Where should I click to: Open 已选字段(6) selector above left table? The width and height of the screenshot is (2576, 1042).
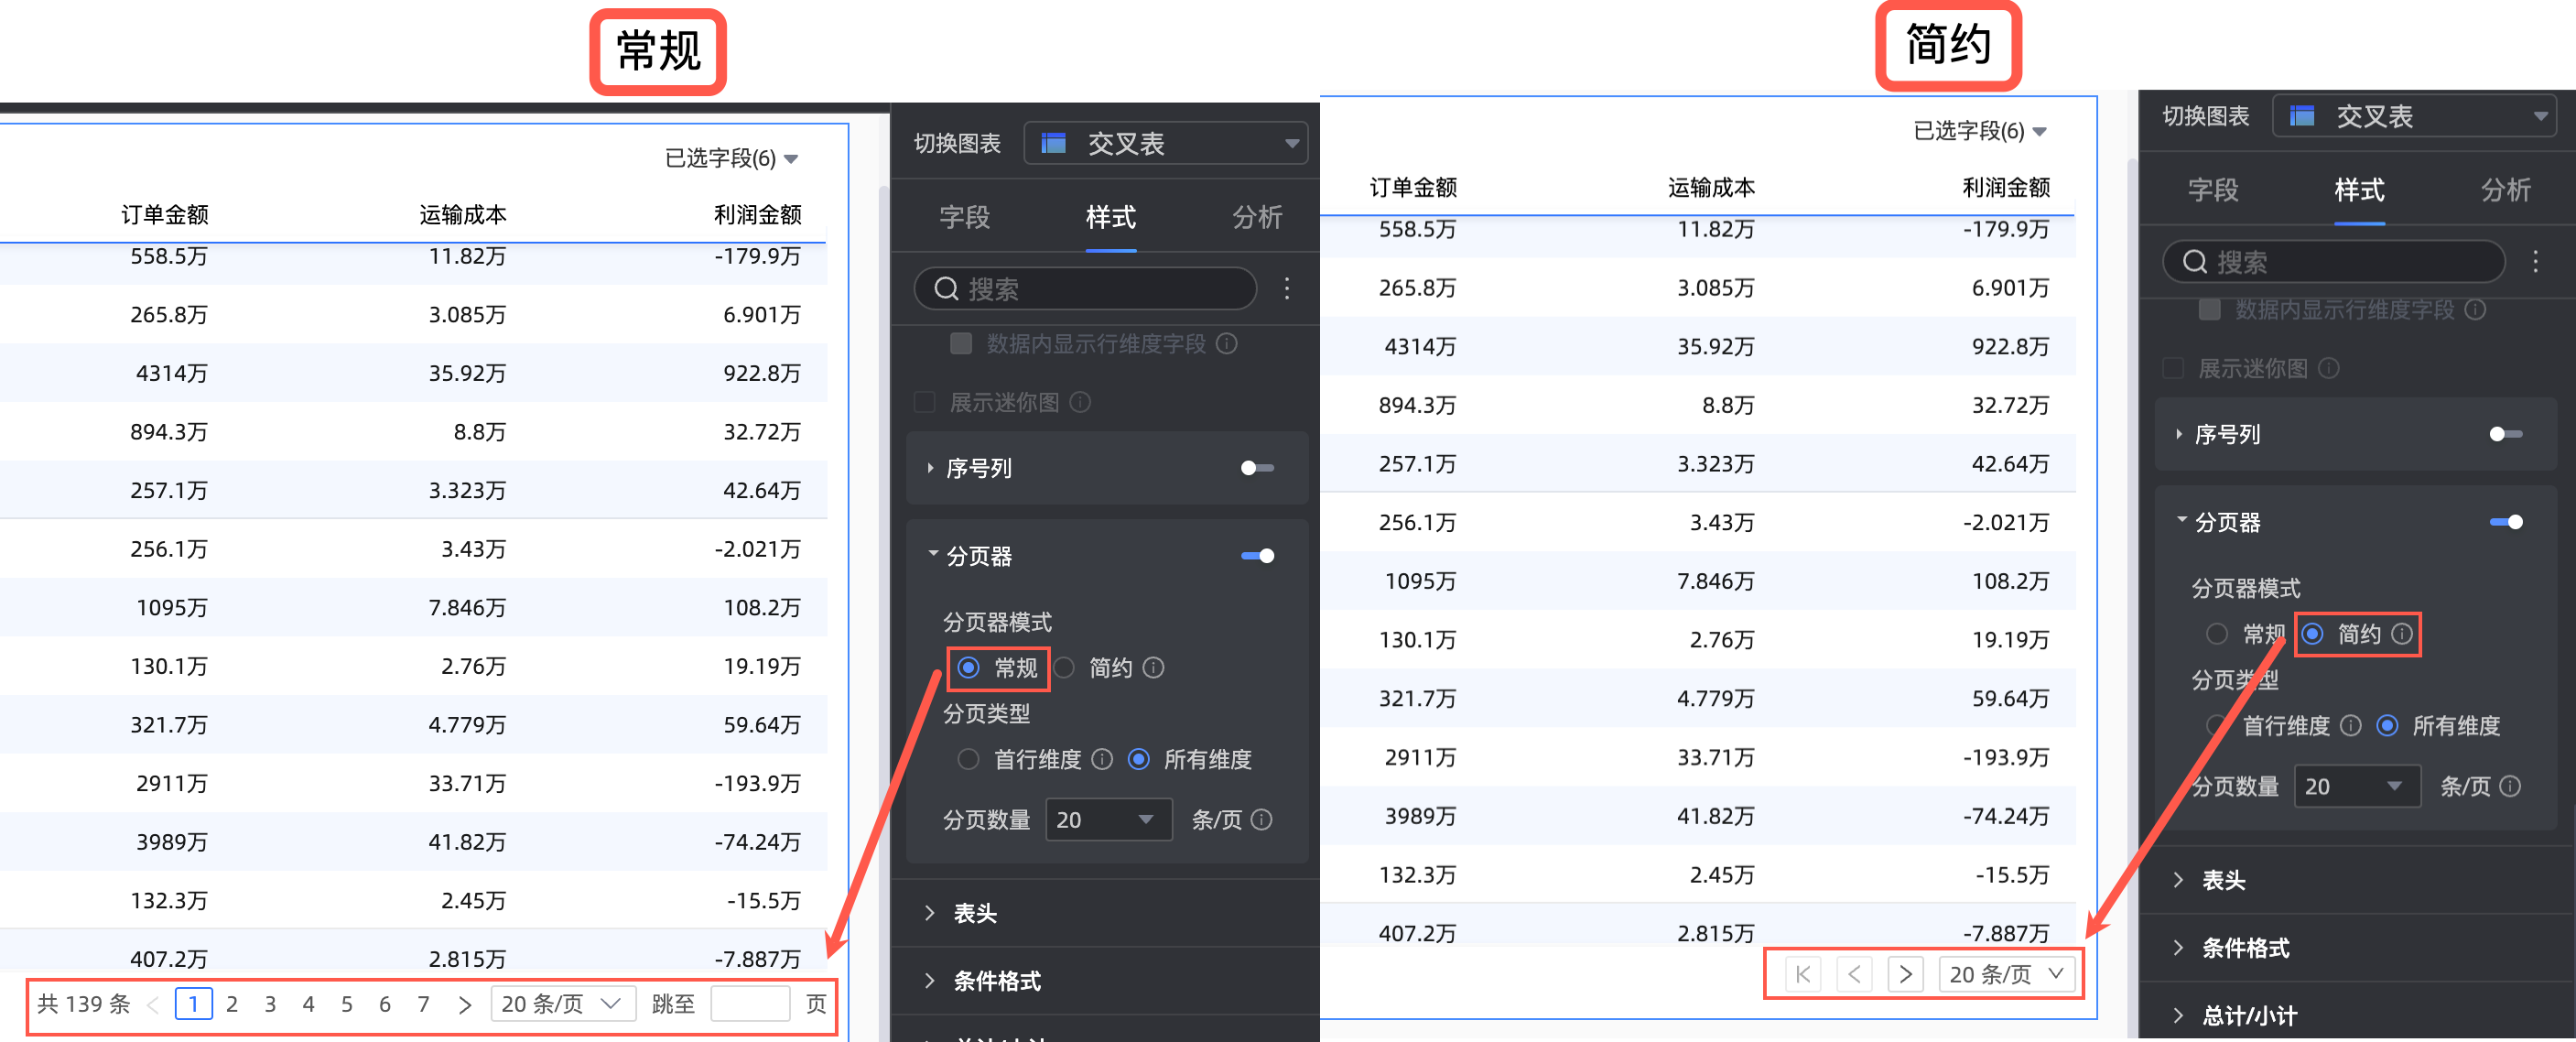point(731,158)
